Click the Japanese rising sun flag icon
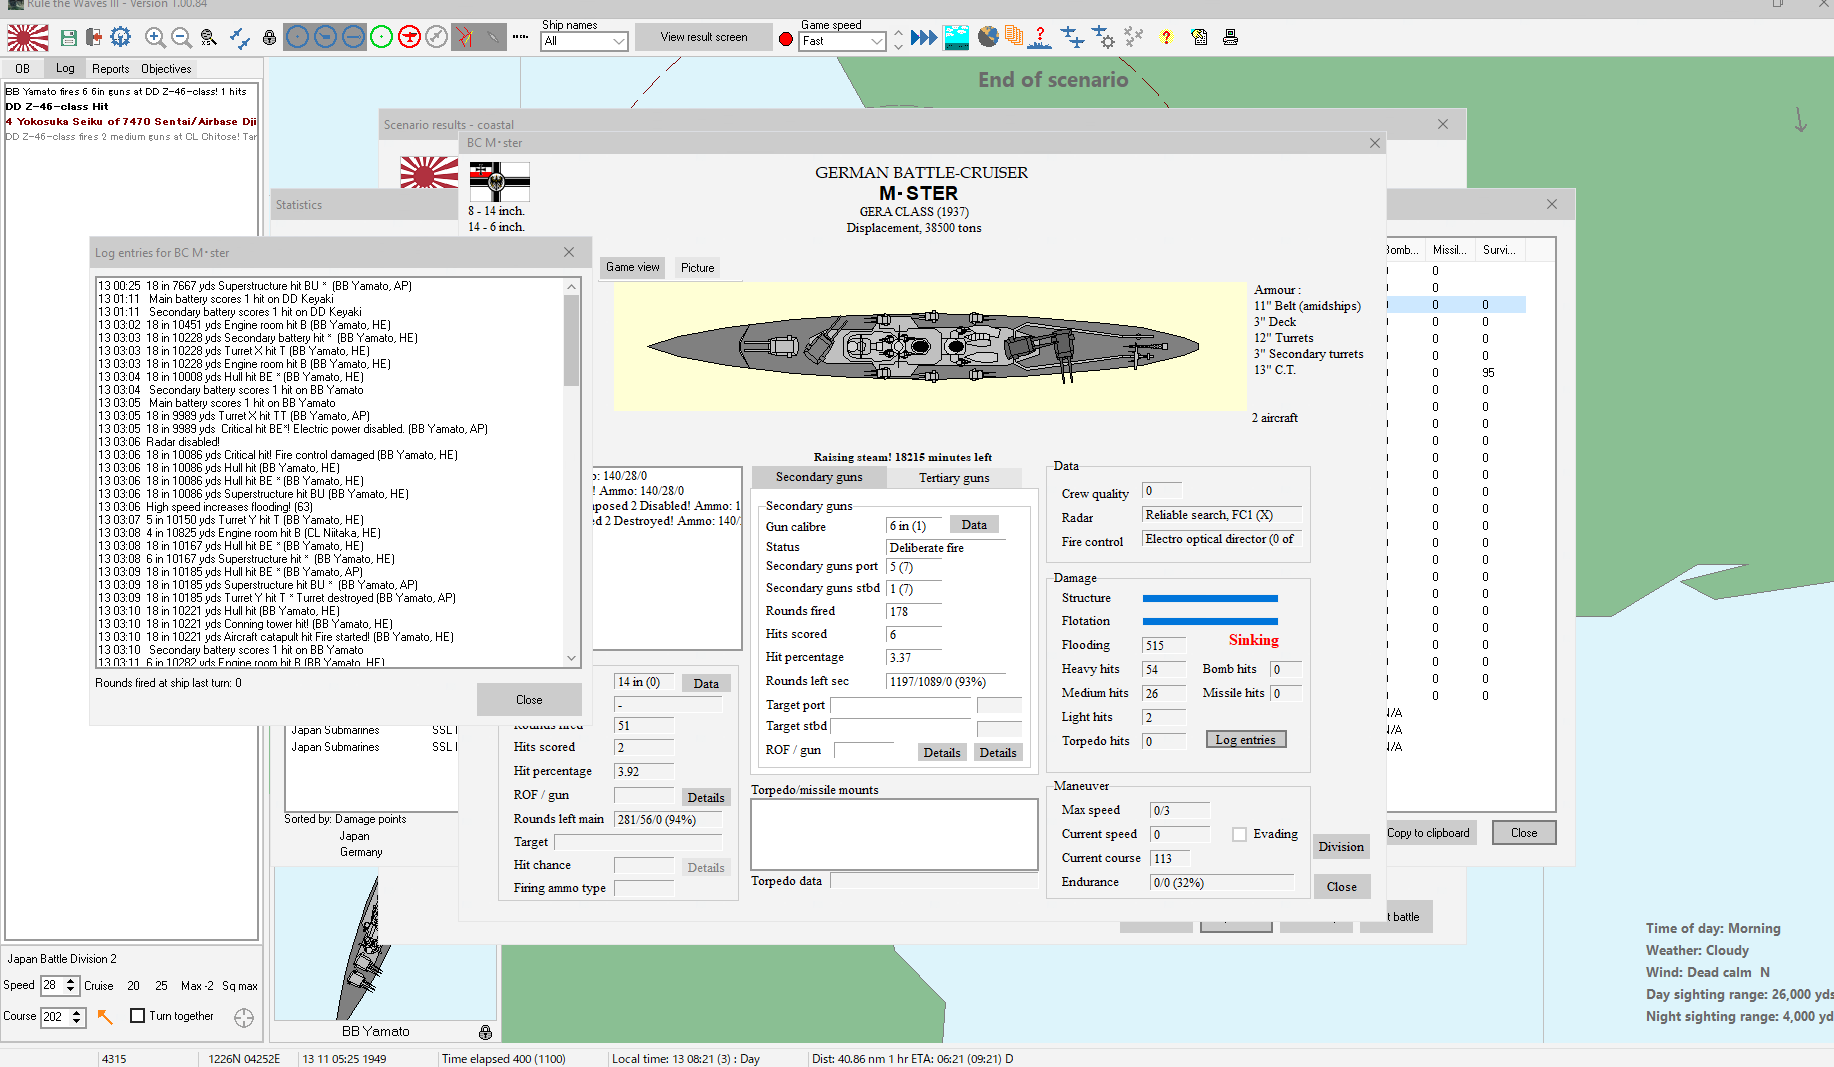The width and height of the screenshot is (1834, 1067). pos(27,38)
